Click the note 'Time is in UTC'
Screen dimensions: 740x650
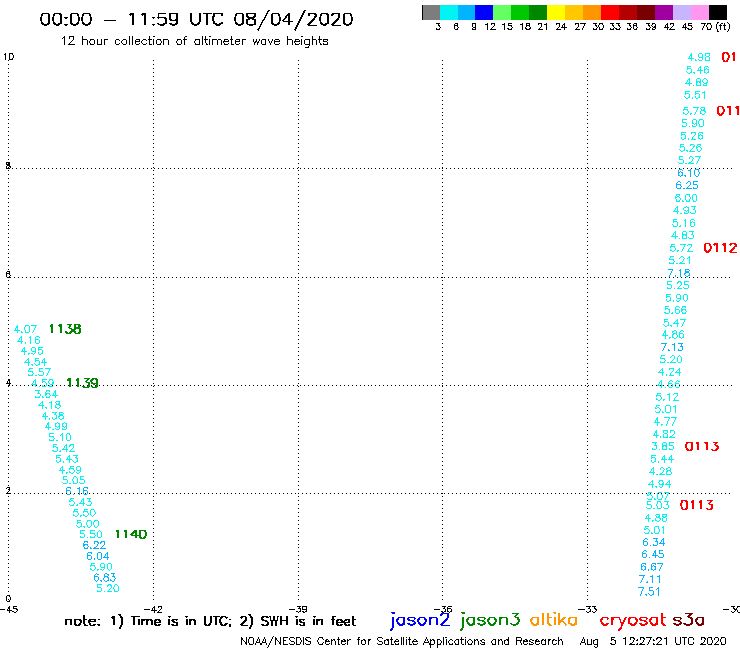(181, 621)
